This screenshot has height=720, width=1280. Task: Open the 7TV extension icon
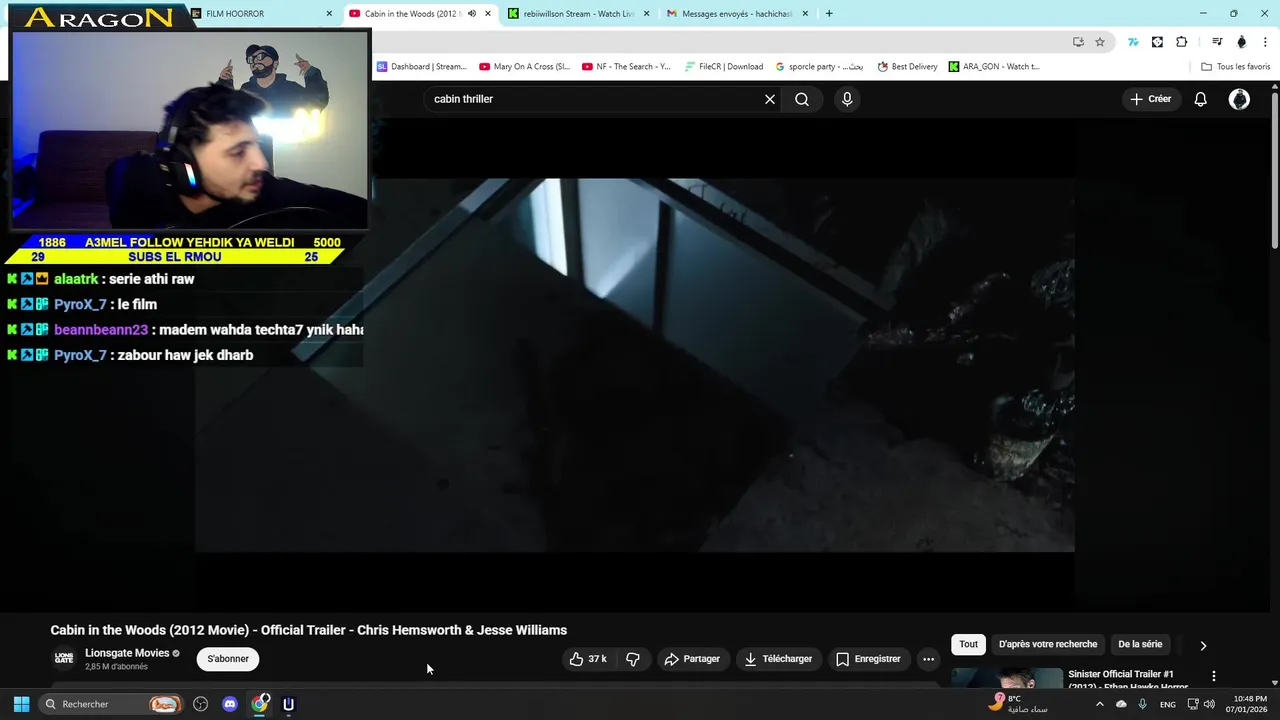[x=1133, y=42]
